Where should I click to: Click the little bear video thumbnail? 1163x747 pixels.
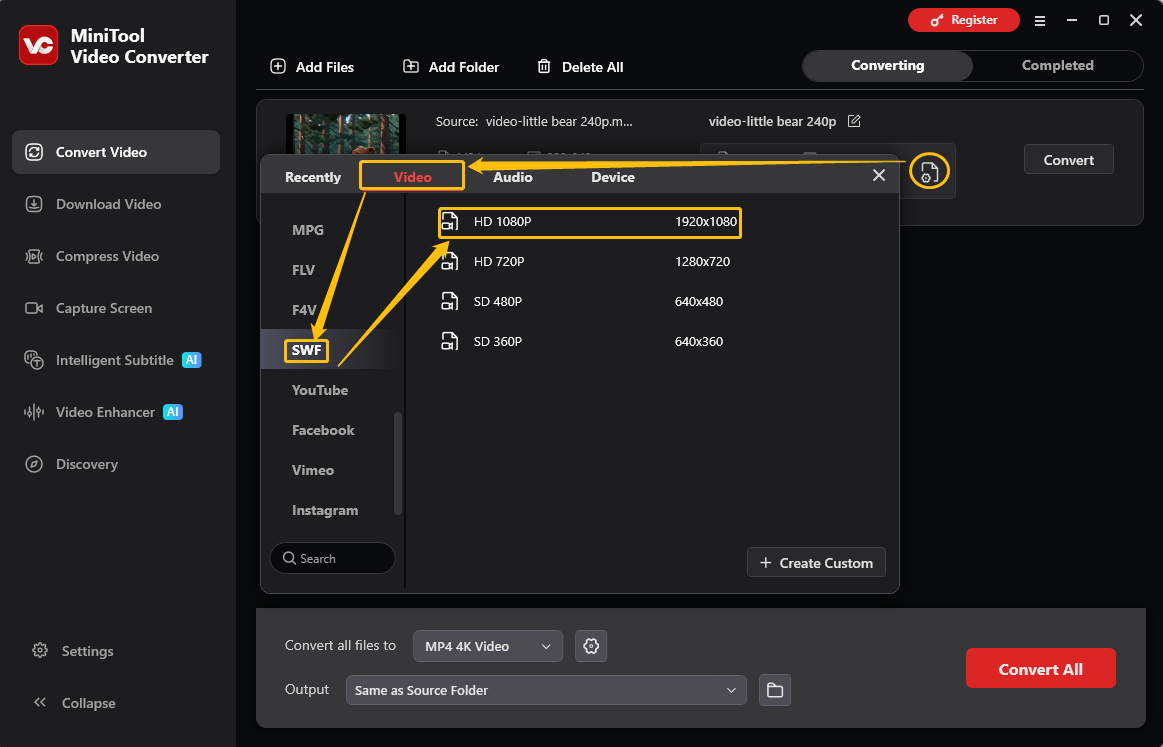346,134
